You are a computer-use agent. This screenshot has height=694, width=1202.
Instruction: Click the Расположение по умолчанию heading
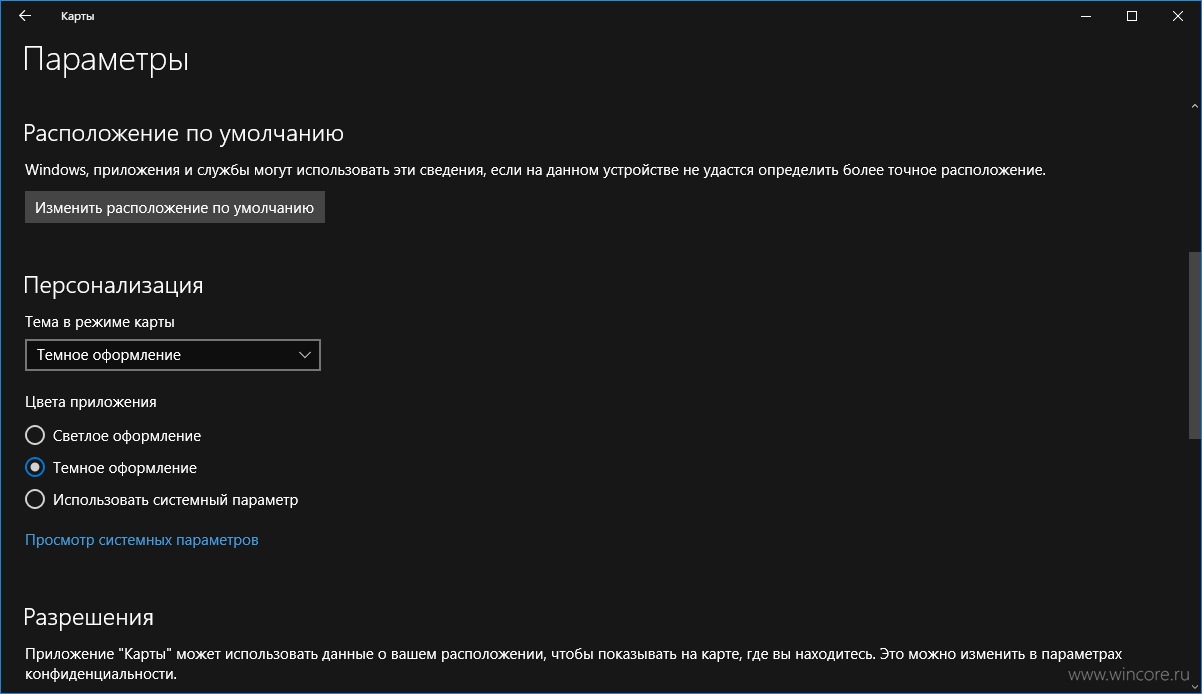click(184, 134)
